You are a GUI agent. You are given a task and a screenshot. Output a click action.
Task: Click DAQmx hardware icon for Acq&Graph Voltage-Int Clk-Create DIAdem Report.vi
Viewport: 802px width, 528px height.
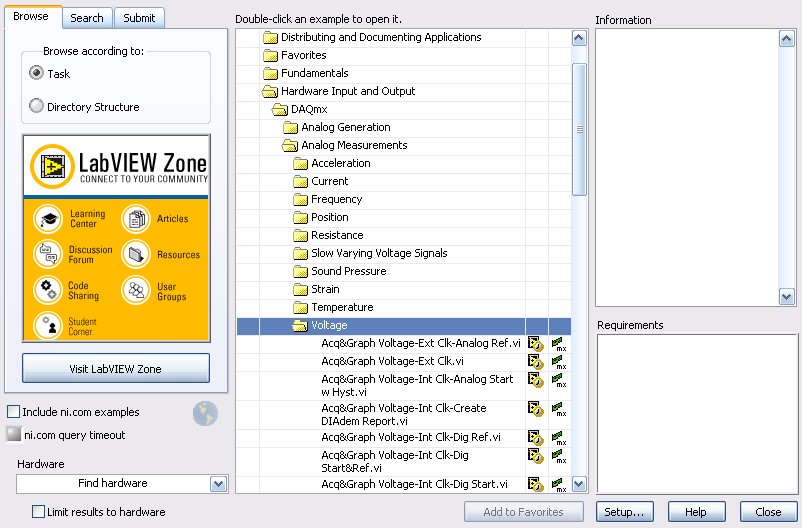click(x=559, y=409)
